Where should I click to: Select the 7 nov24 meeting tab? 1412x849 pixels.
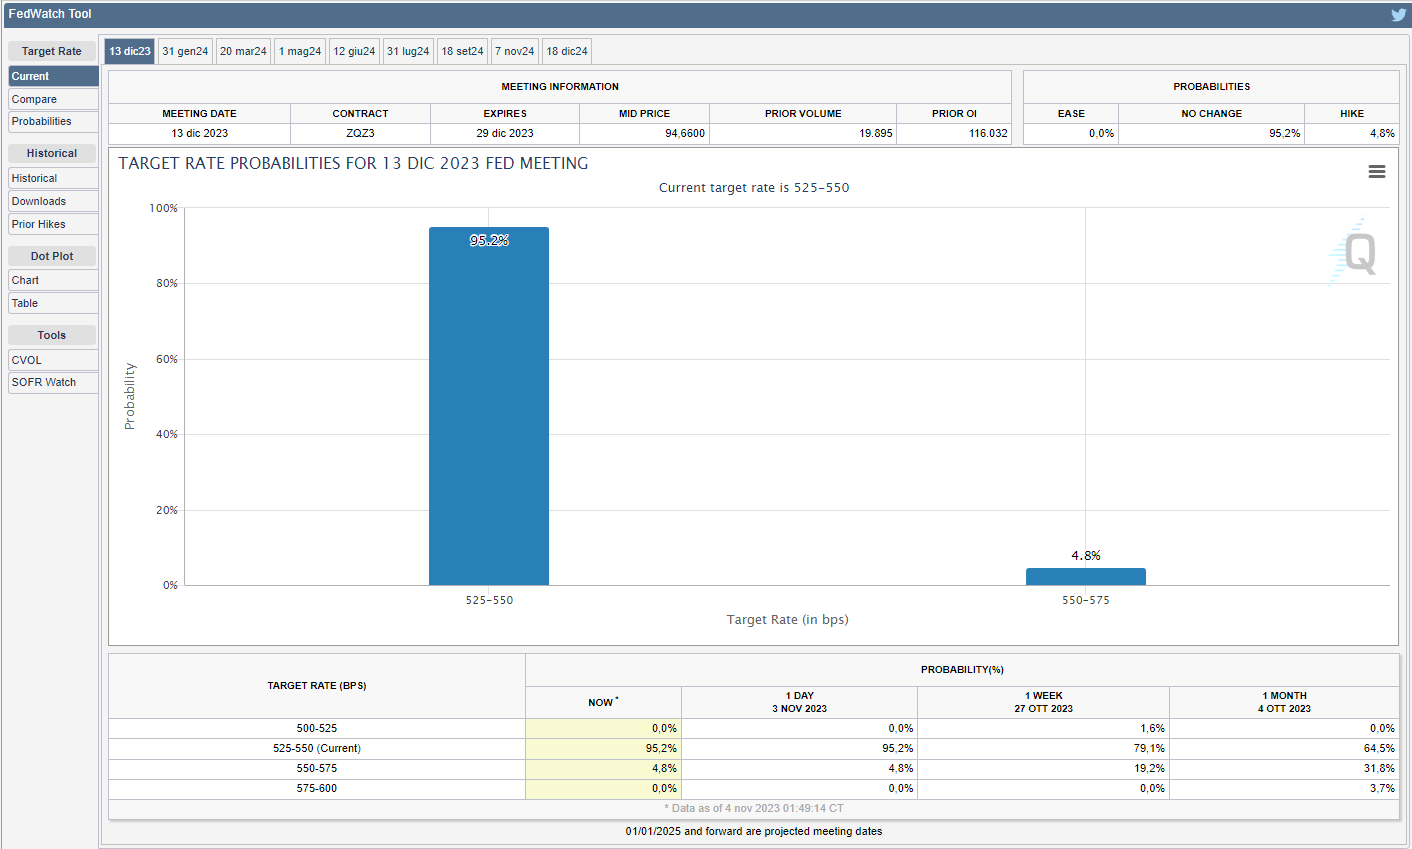coord(515,51)
